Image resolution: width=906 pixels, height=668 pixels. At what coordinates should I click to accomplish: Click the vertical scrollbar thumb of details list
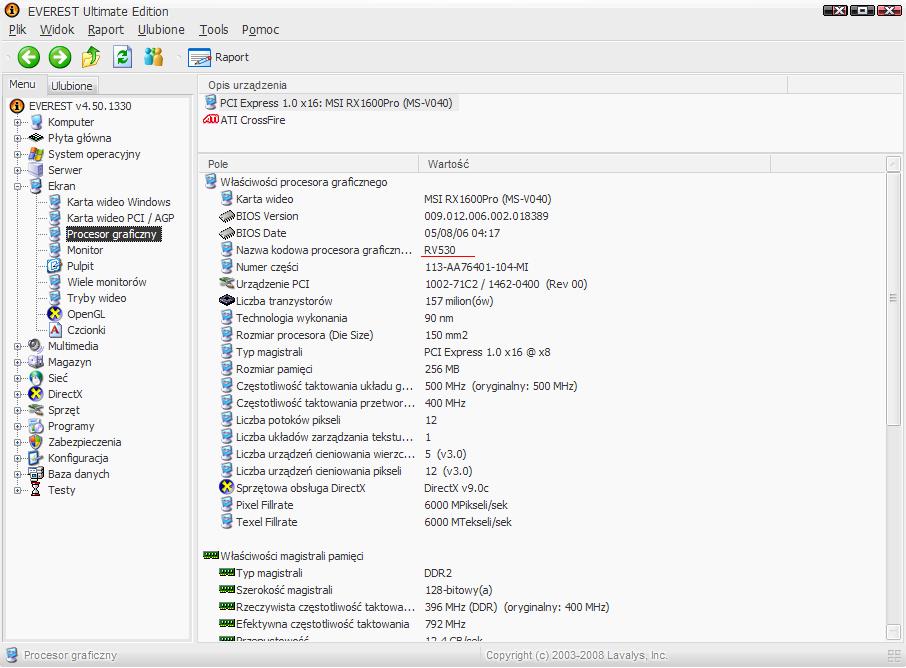pos(893,298)
